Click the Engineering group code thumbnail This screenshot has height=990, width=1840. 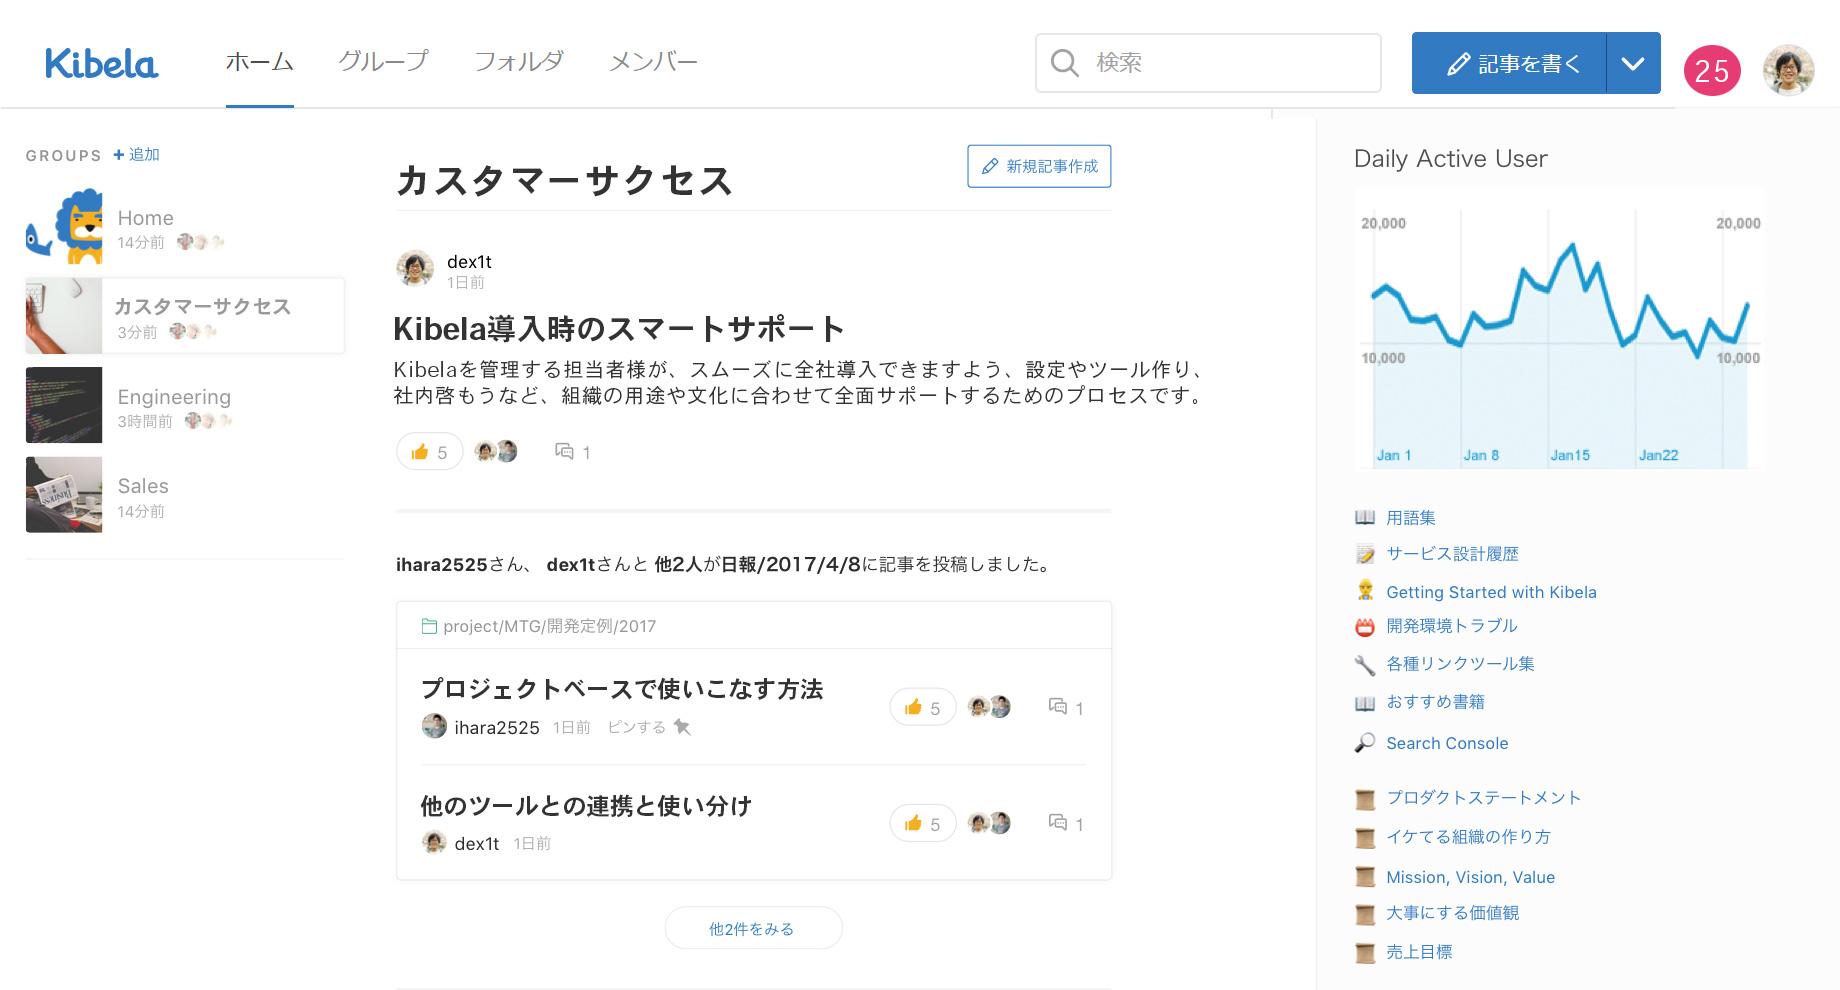point(64,405)
